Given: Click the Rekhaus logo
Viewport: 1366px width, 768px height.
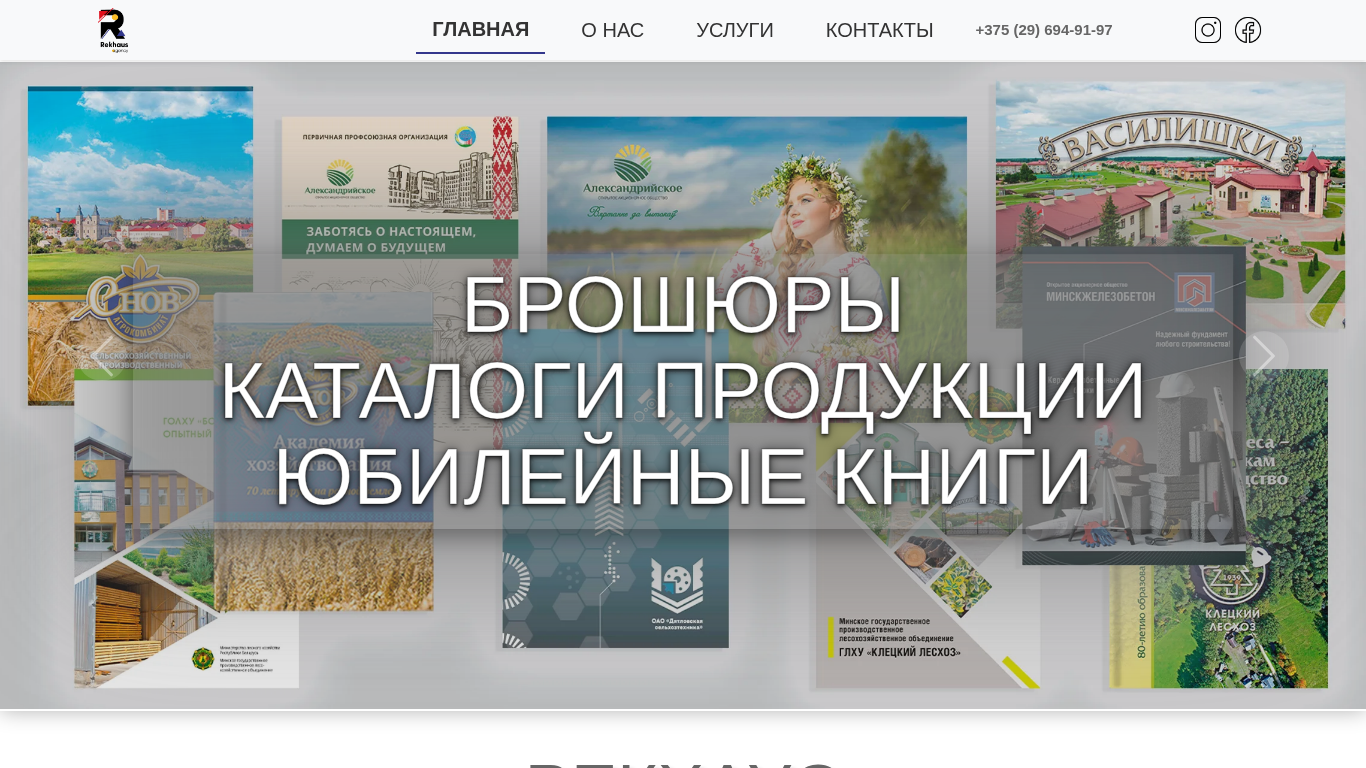Looking at the screenshot, I should [x=113, y=30].
